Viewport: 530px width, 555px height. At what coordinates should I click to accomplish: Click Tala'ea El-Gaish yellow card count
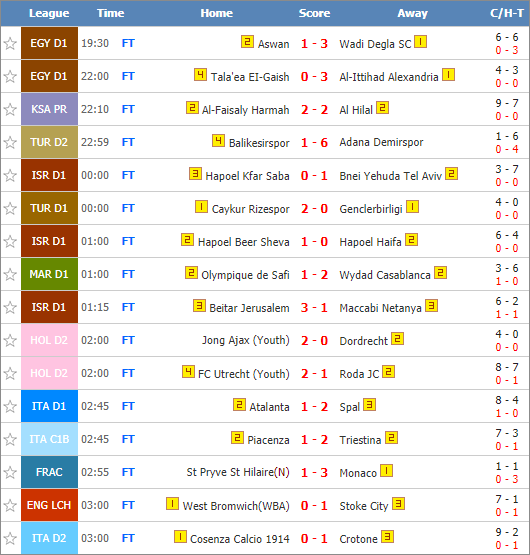coord(200,74)
